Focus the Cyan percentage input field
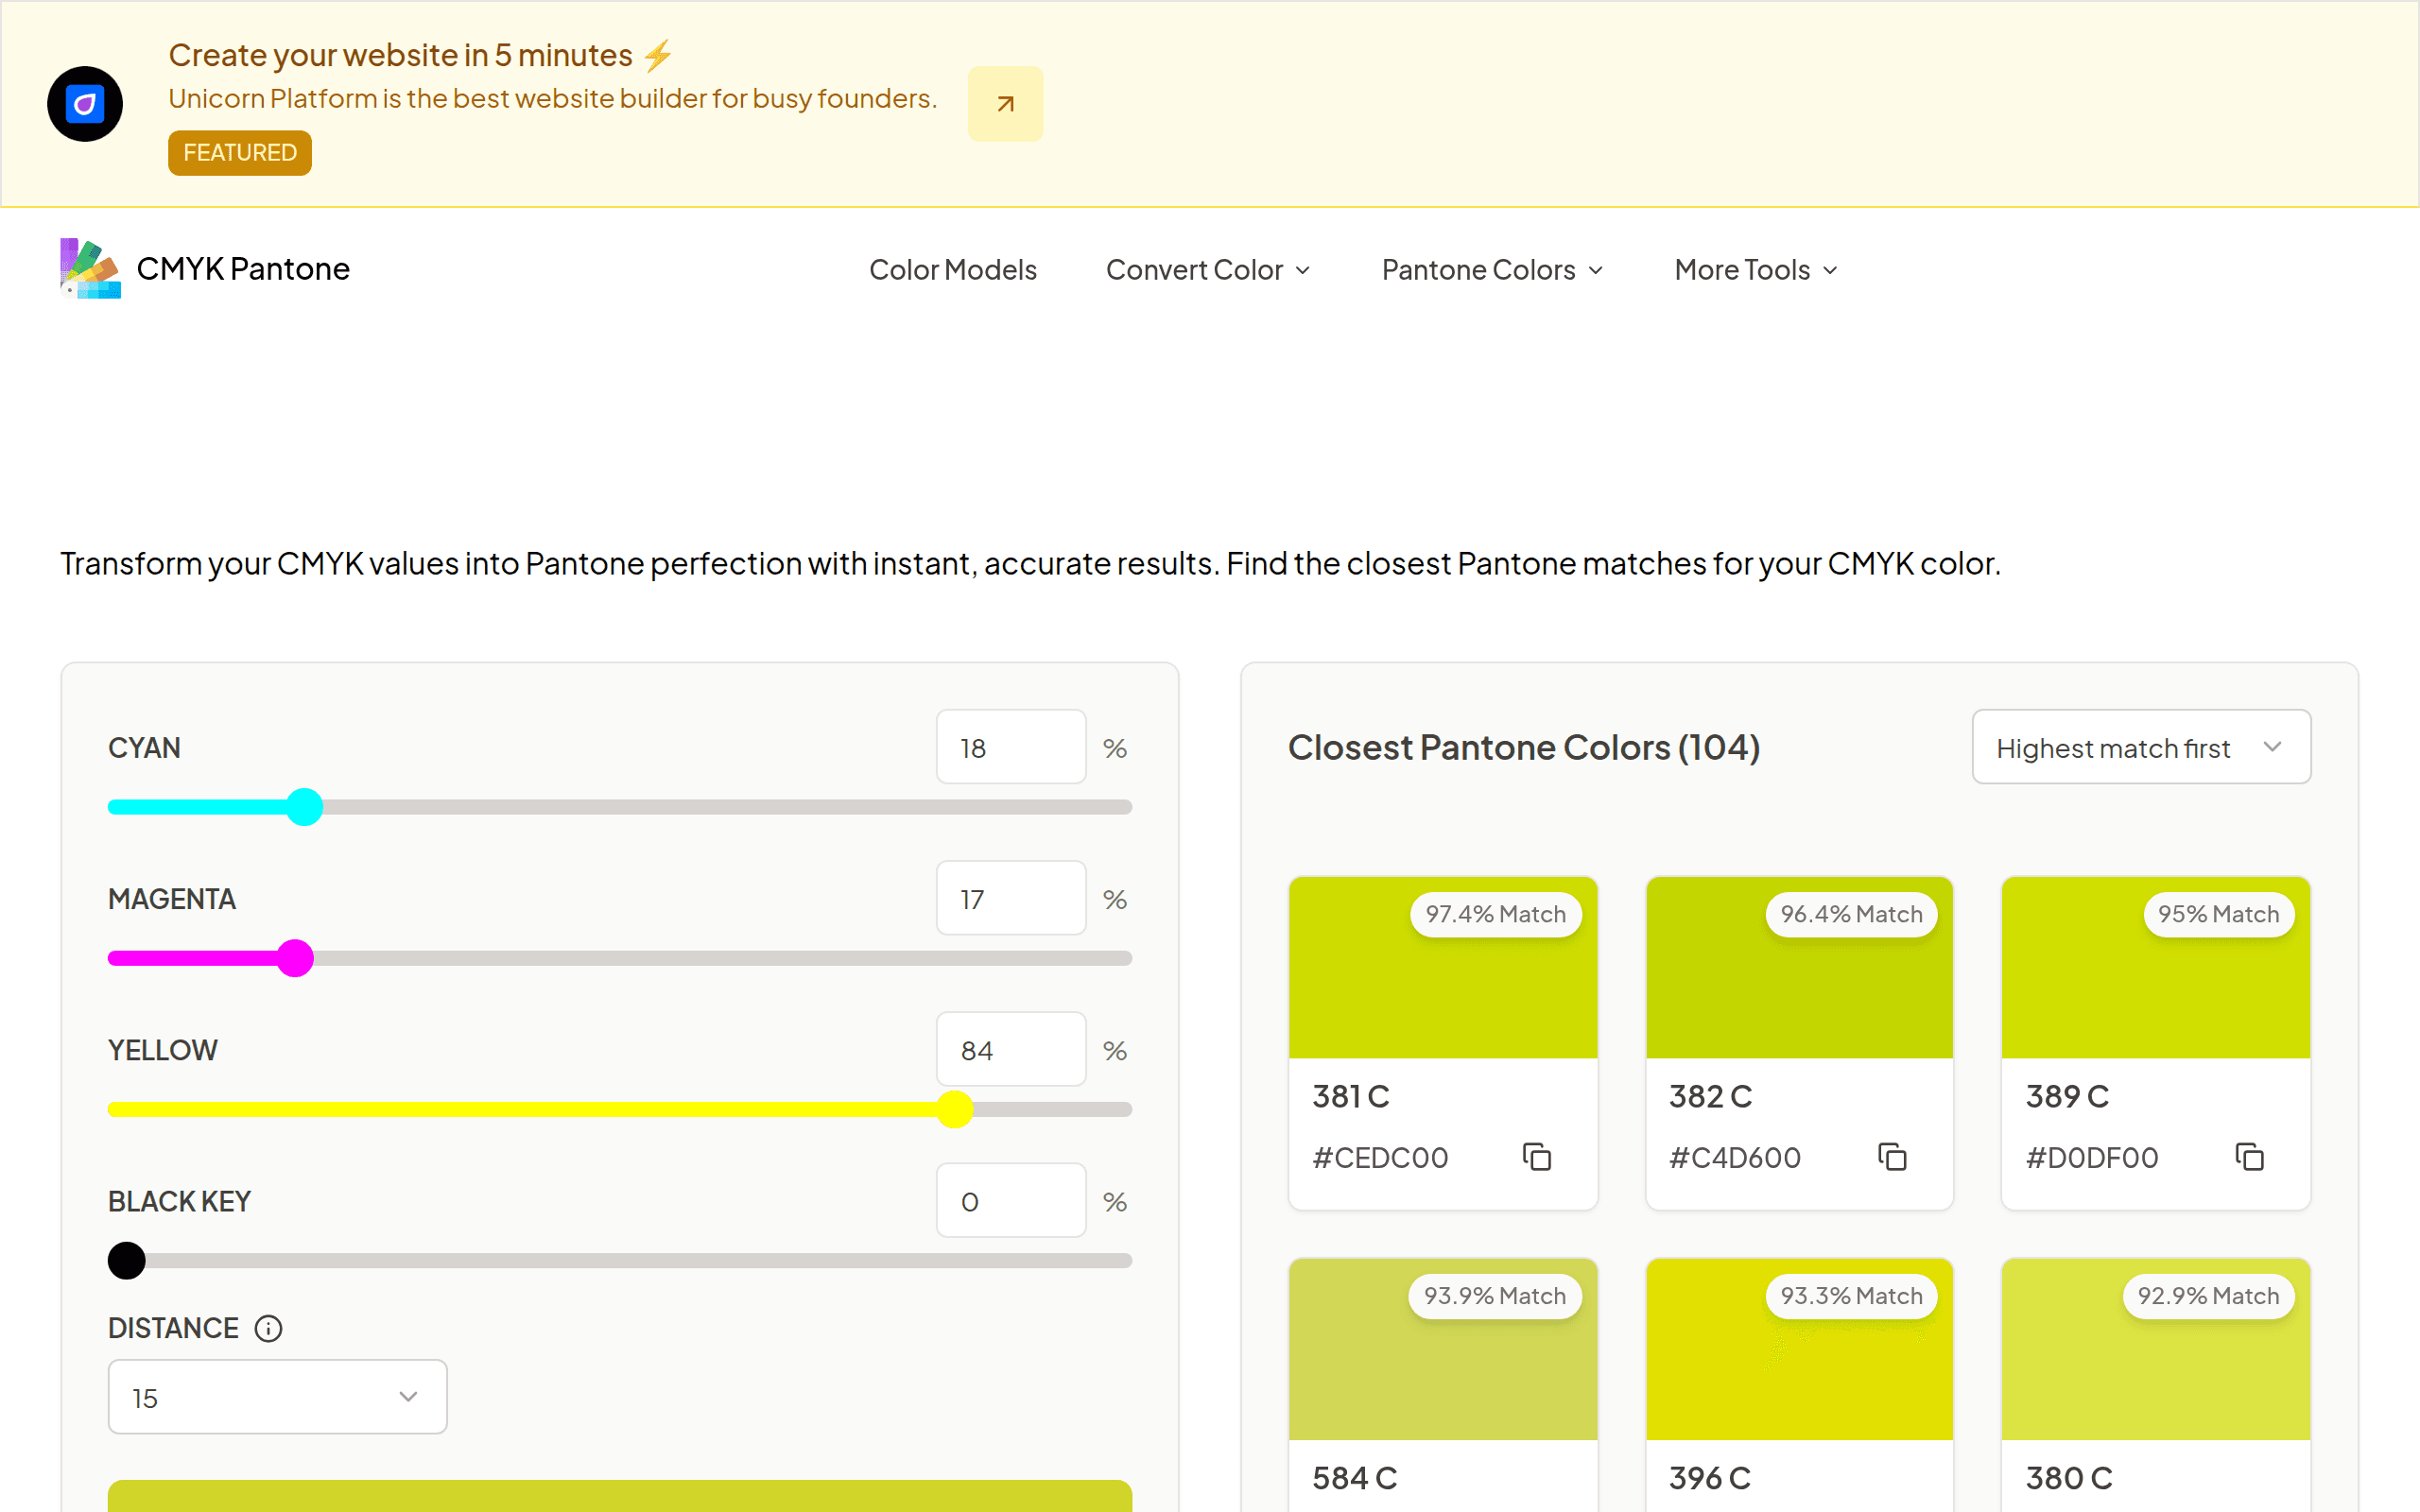The height and width of the screenshot is (1512, 2420). [x=1011, y=747]
